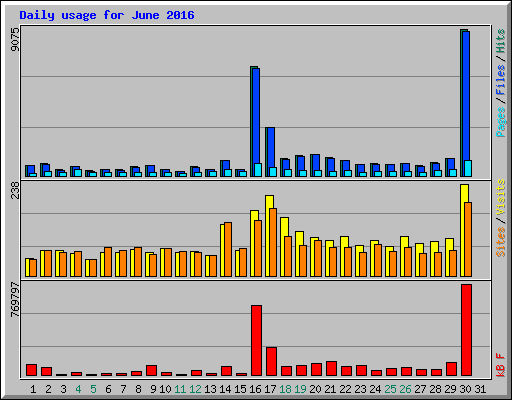Click the red KB bar for day 17
Viewport: 512px width, 400px height.
coord(271,361)
